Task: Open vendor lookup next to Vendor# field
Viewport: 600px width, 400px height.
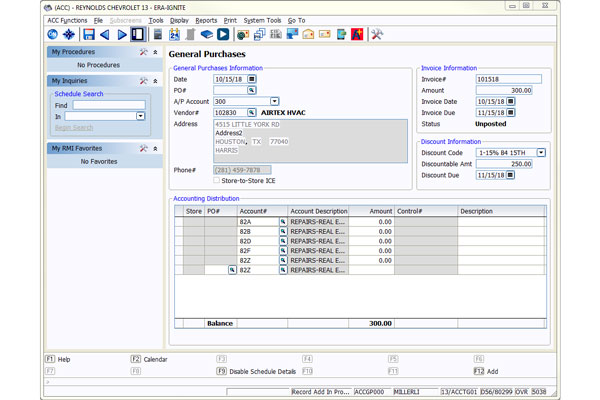Action: pyautogui.click(x=252, y=113)
